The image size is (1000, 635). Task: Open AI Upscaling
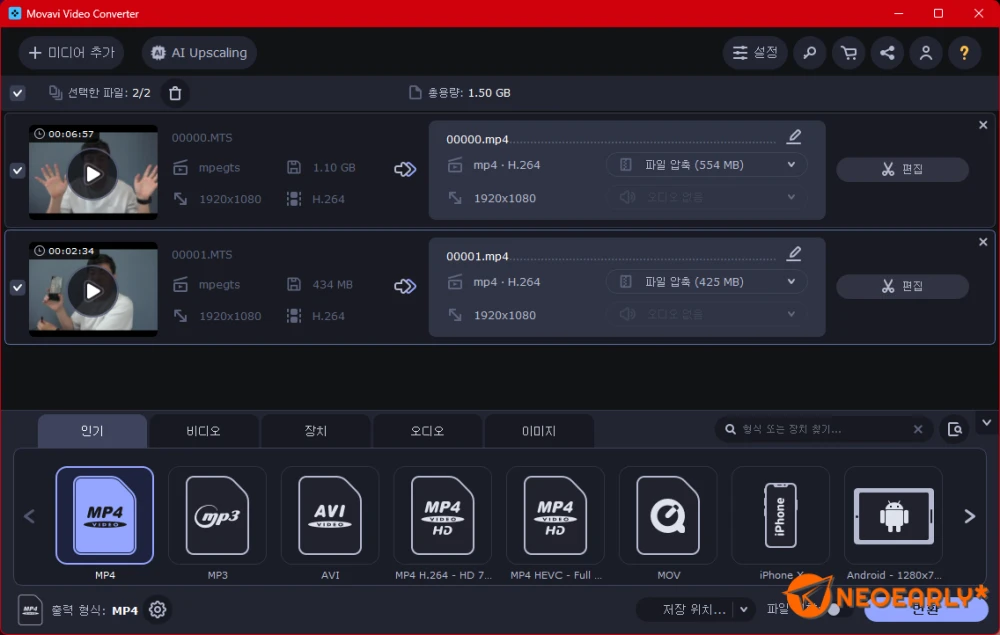click(x=199, y=52)
